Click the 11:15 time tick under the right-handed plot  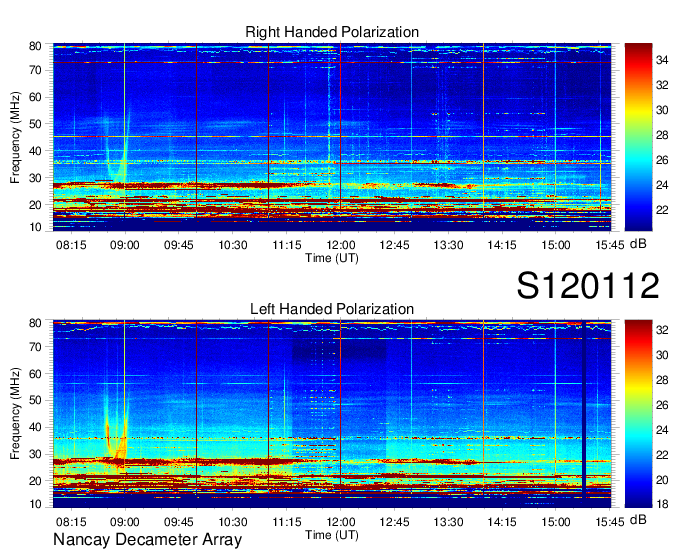[287, 245]
